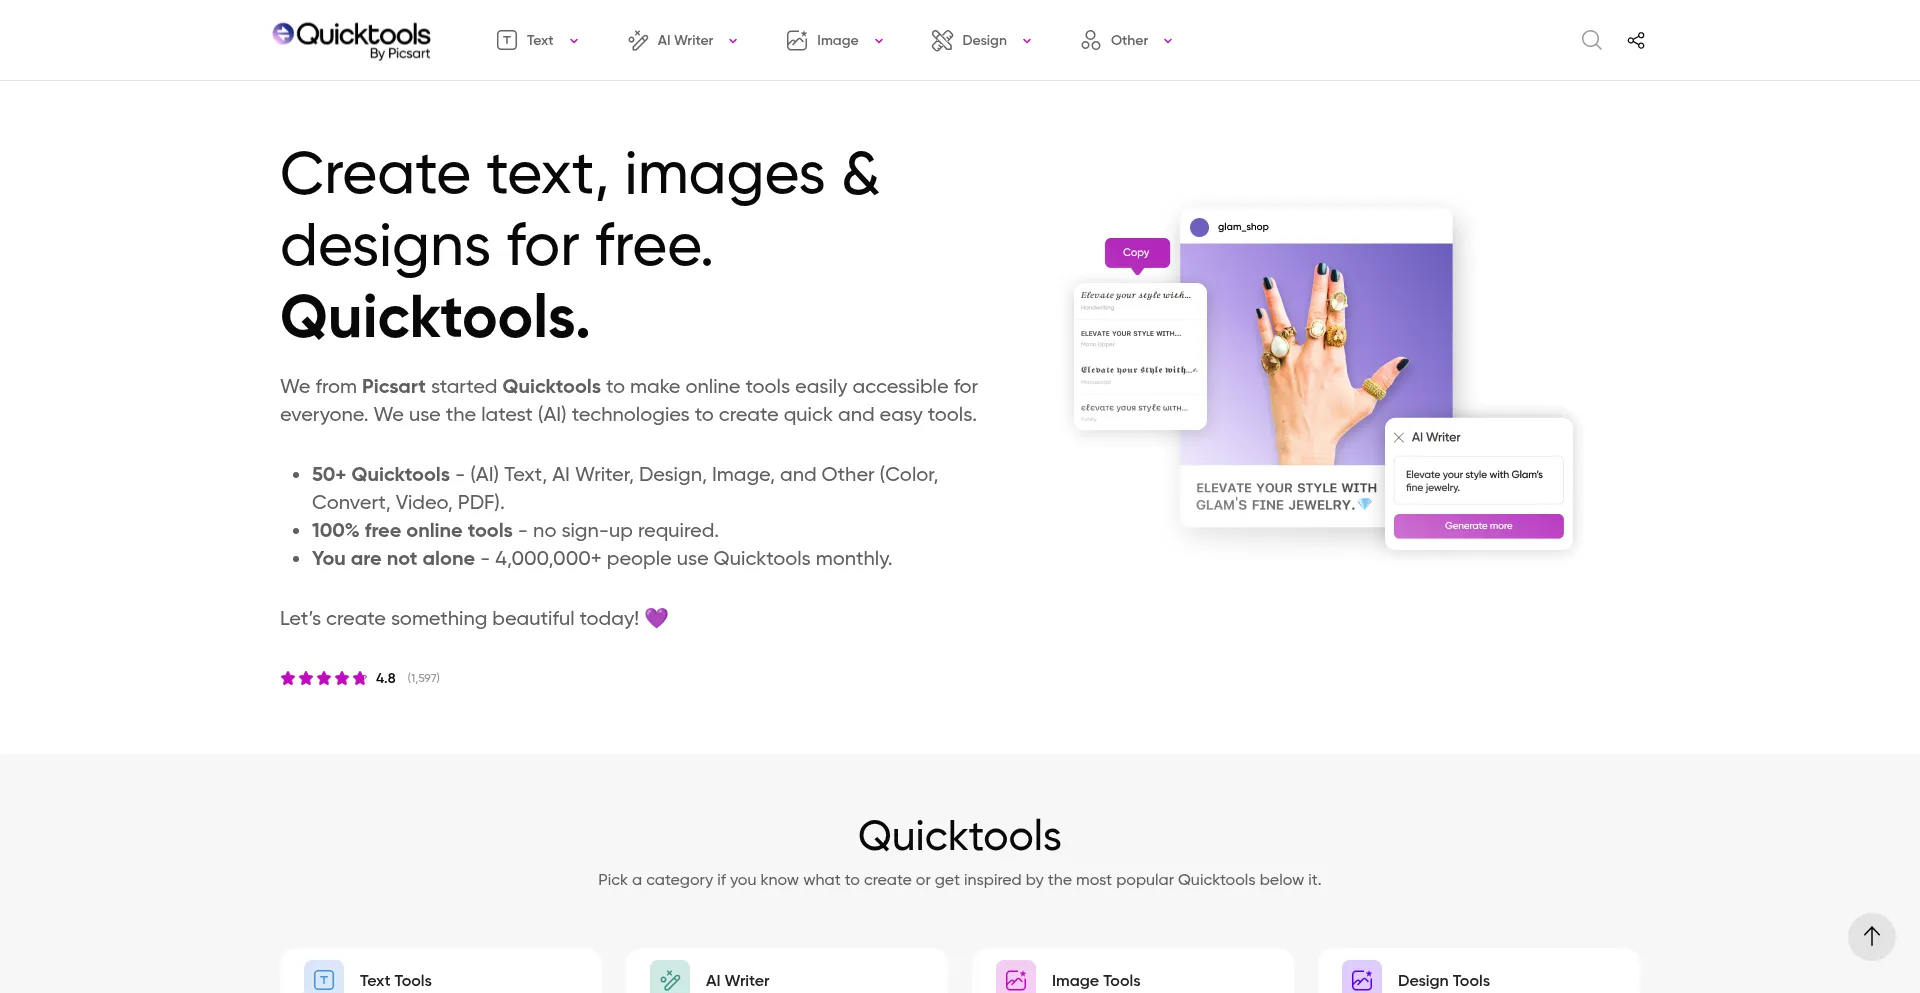Click the 'You are not alone' bullet text

pyautogui.click(x=393, y=558)
